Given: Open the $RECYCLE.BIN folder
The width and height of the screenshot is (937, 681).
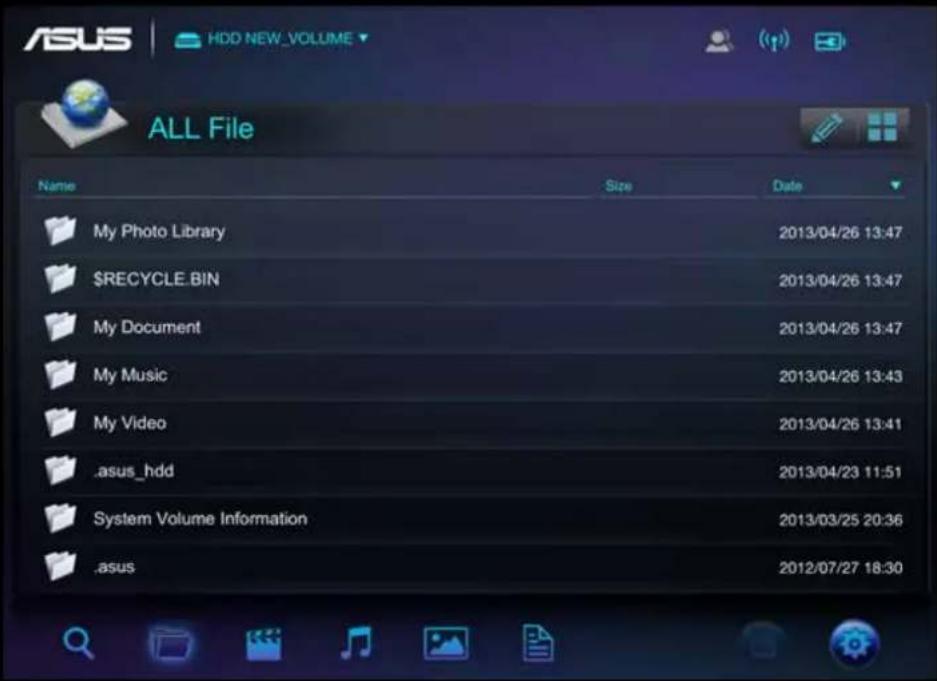Looking at the screenshot, I should tap(472, 280).
